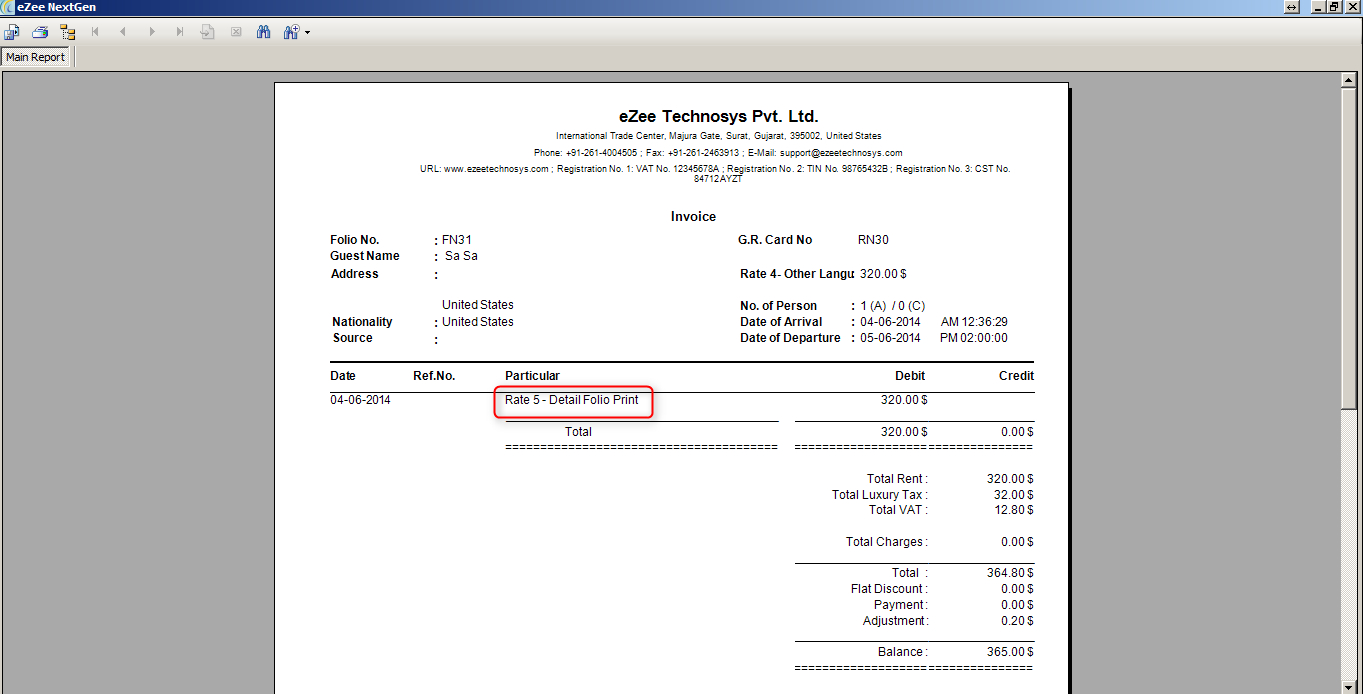The height and width of the screenshot is (694, 1363).
Task: Click arrival date 04-06-2014 in header
Action: point(890,322)
